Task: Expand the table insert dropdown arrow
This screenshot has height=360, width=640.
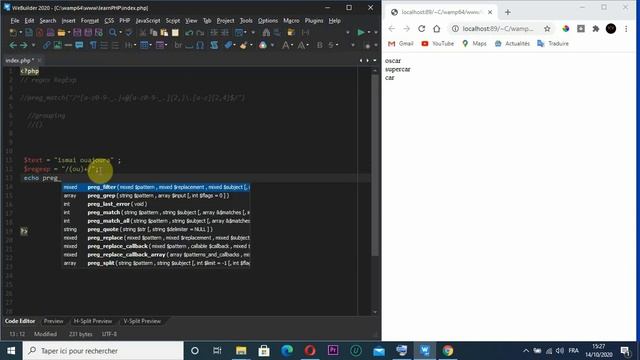Action: point(151,45)
